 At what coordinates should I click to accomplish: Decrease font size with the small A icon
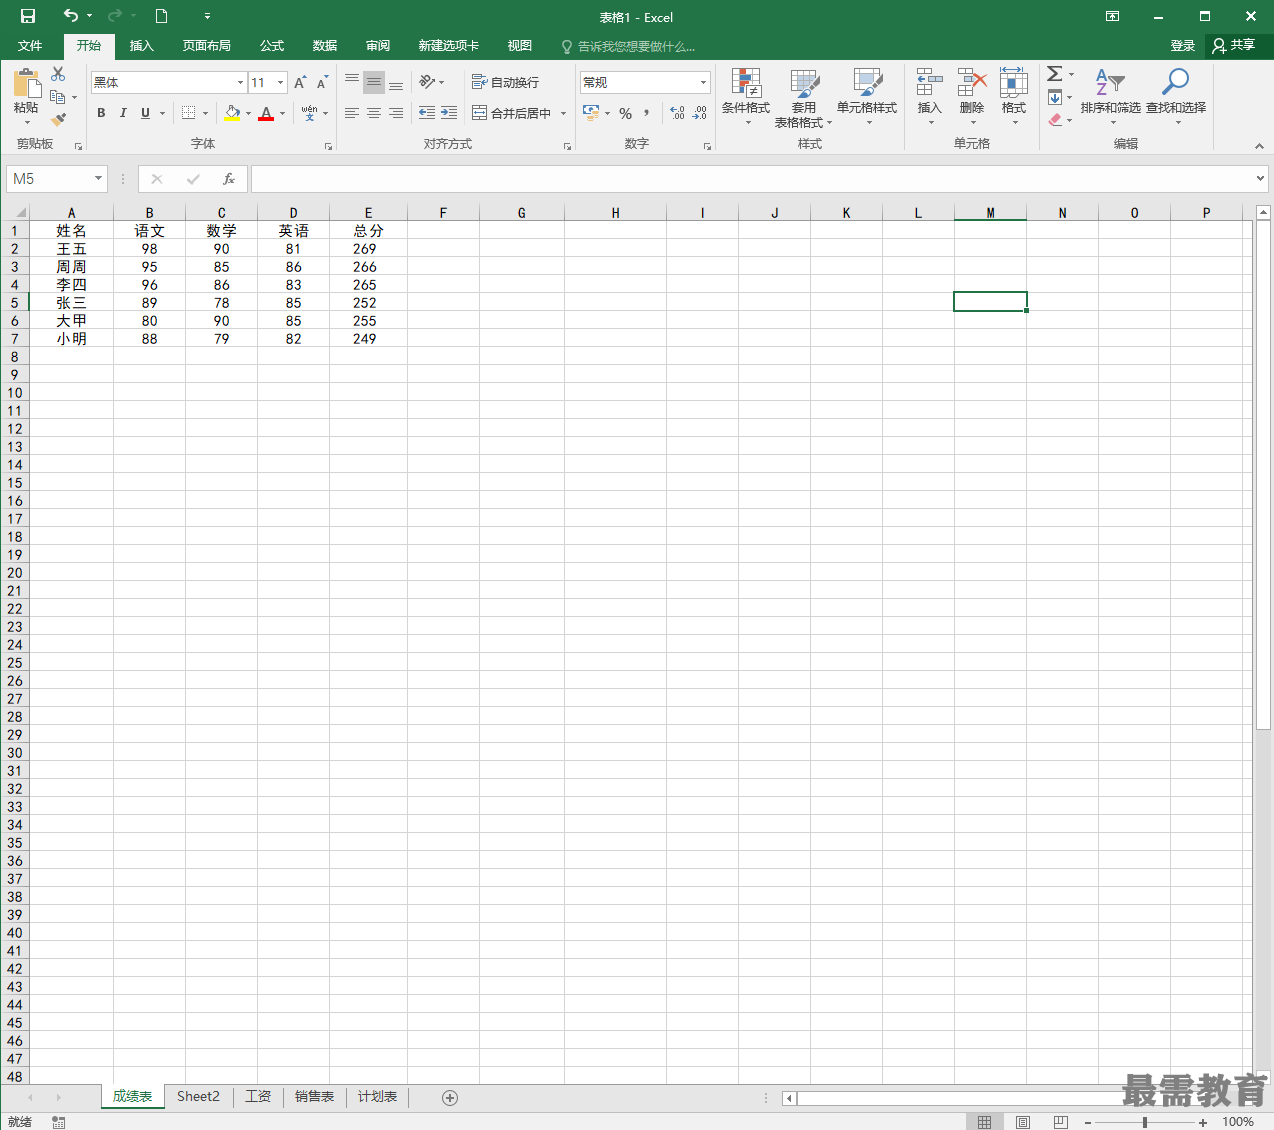(322, 82)
